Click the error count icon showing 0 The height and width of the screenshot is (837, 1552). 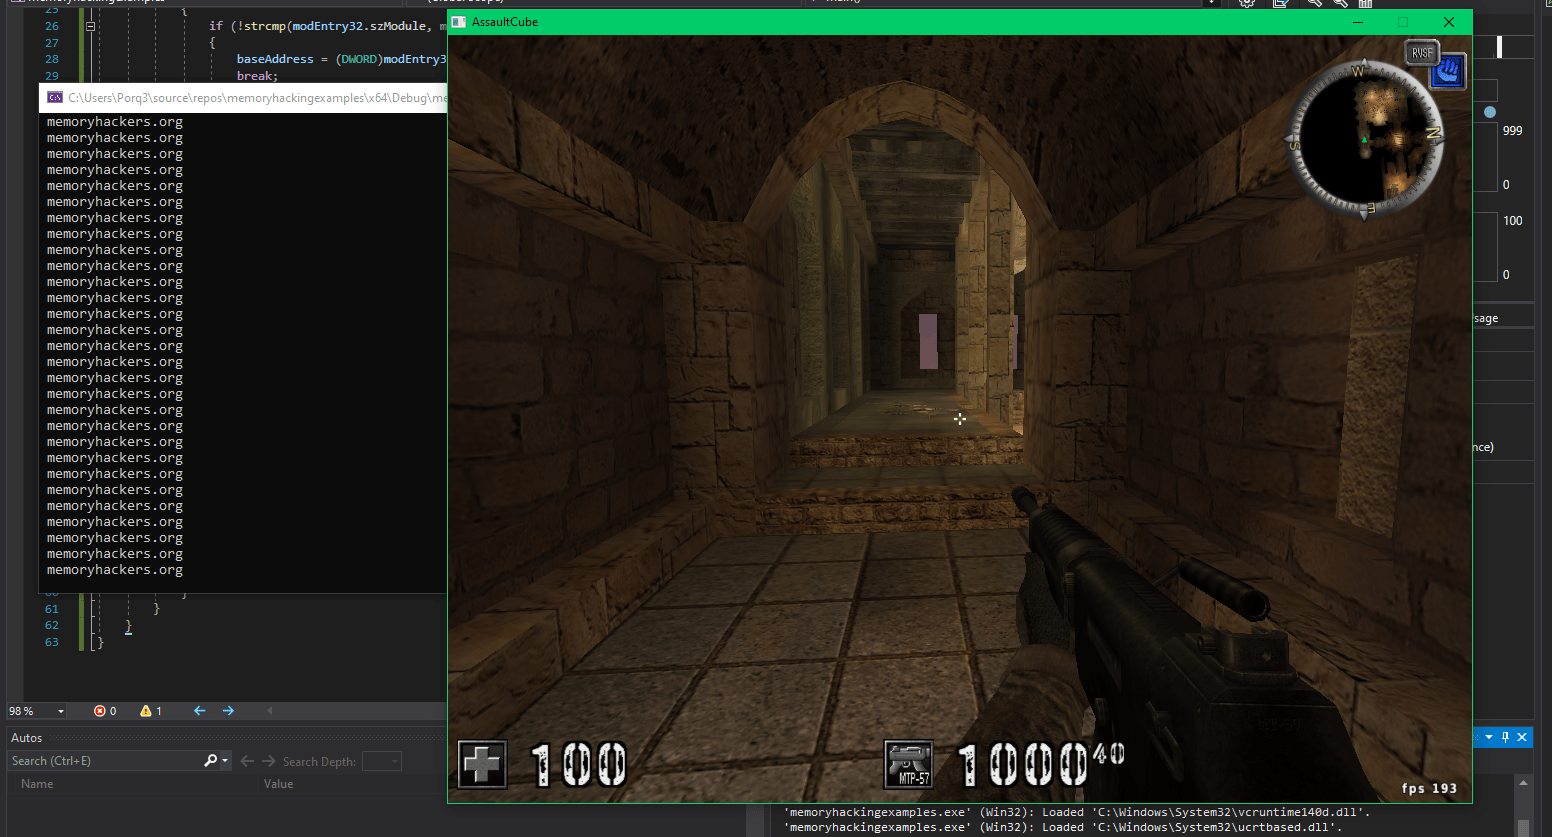click(x=99, y=711)
